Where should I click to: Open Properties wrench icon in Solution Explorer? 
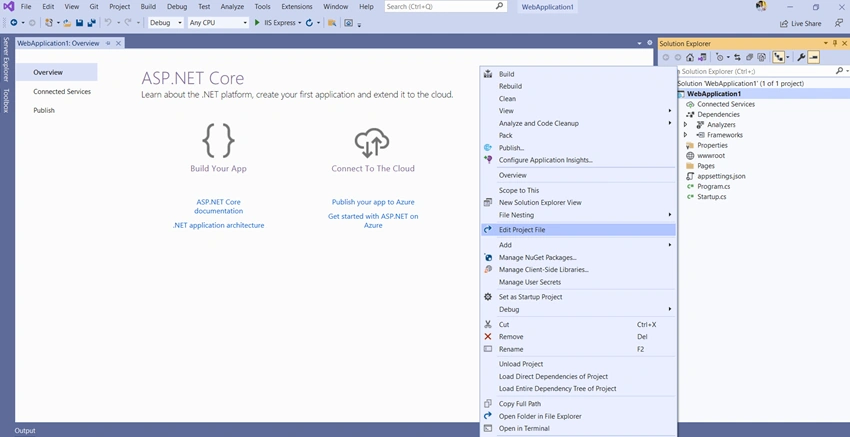click(x=801, y=57)
